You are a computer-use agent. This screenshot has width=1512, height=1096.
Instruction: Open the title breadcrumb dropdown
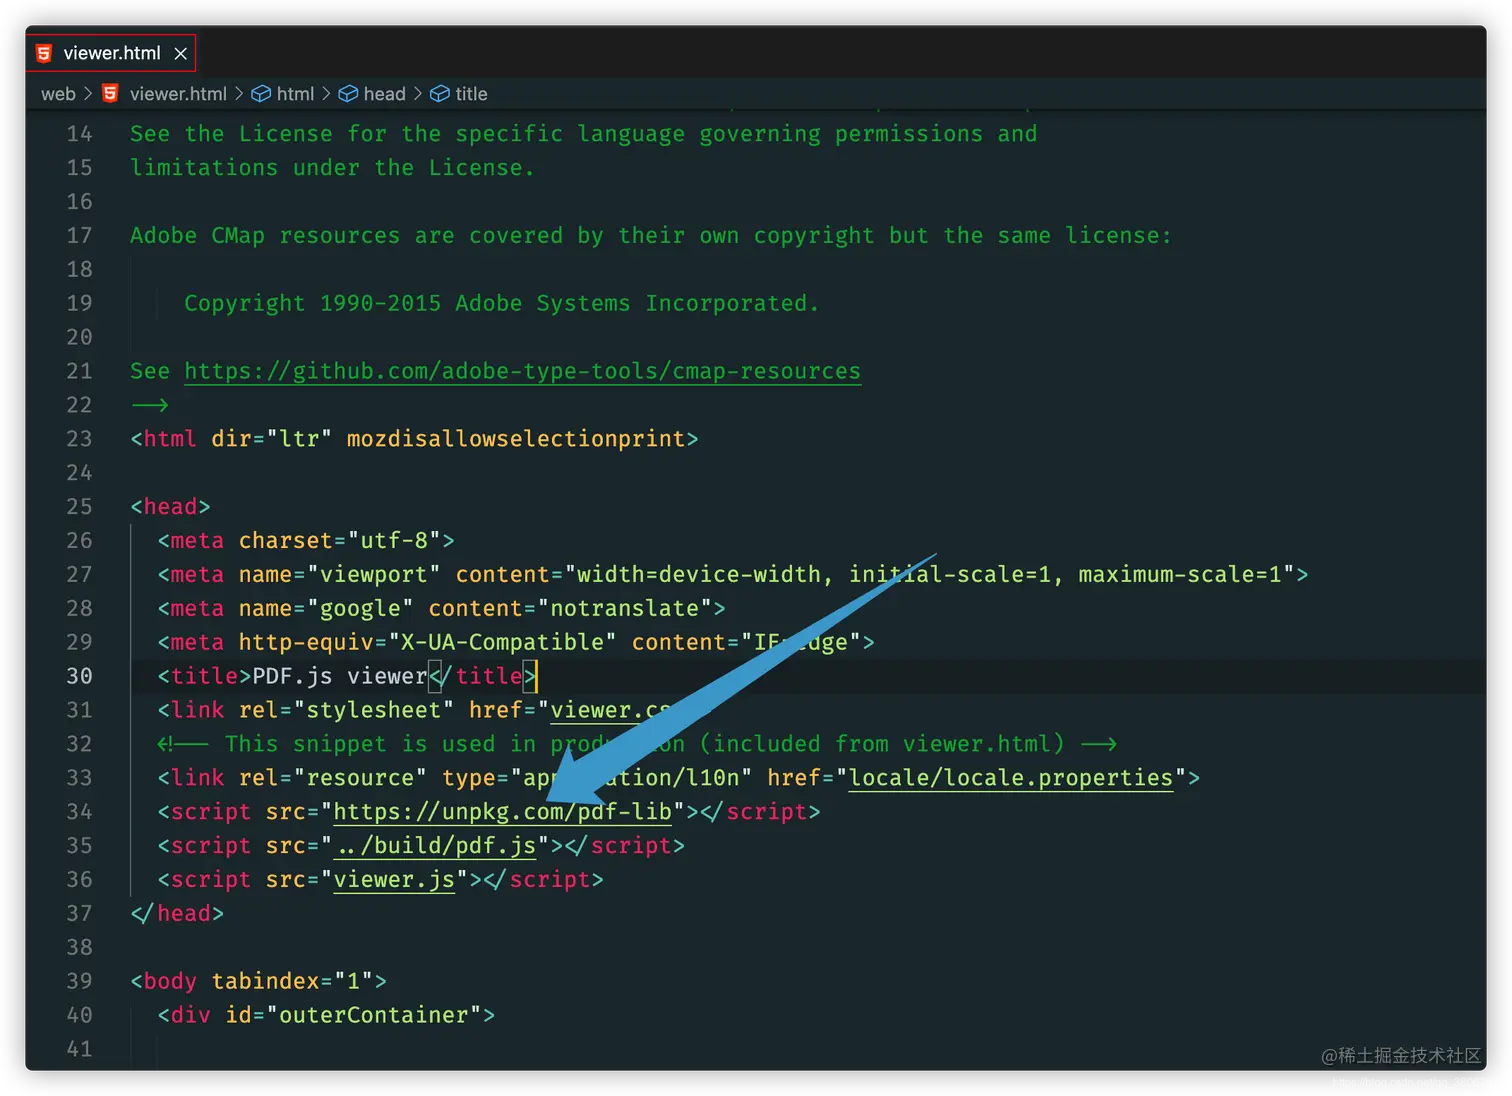point(471,93)
